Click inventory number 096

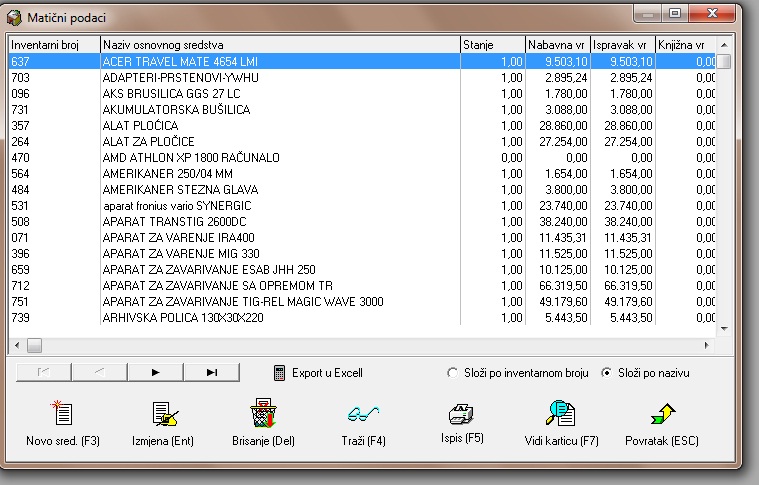pos(20,93)
